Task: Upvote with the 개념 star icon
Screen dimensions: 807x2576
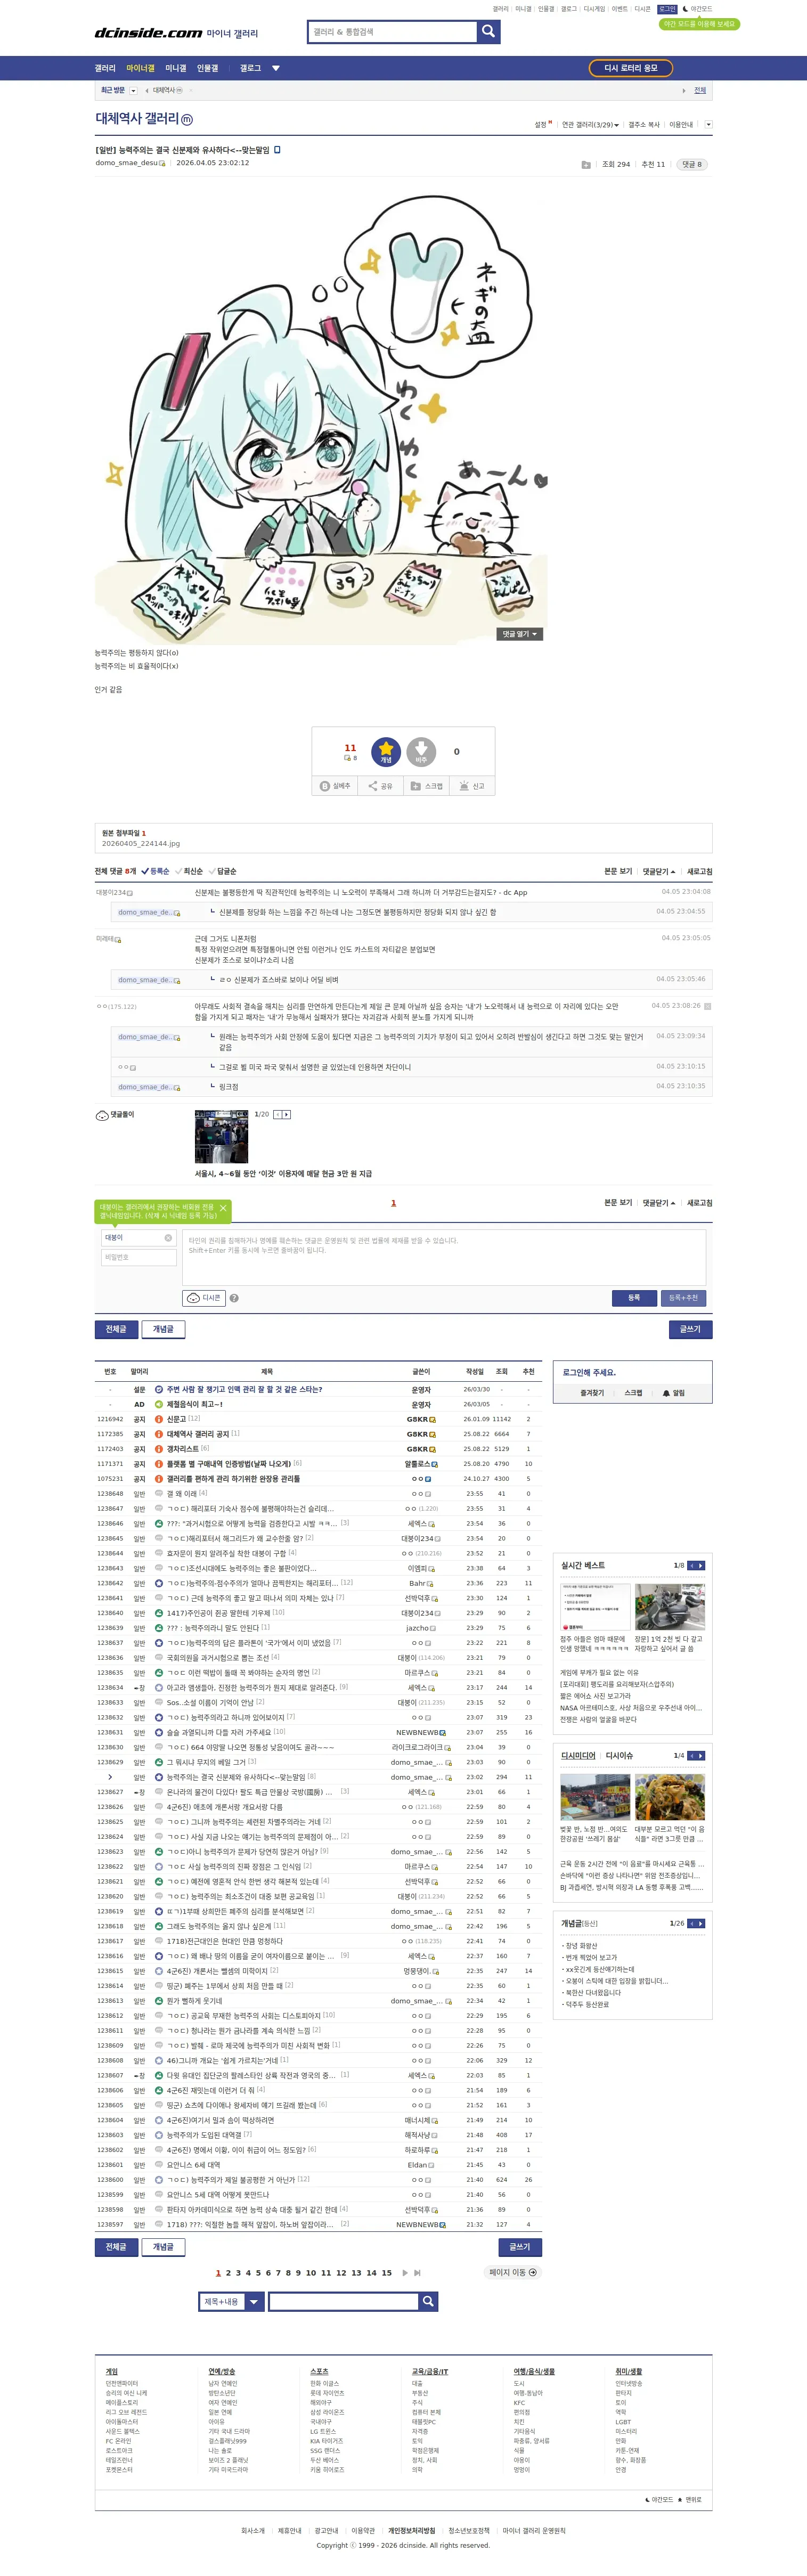Action: pos(386,751)
